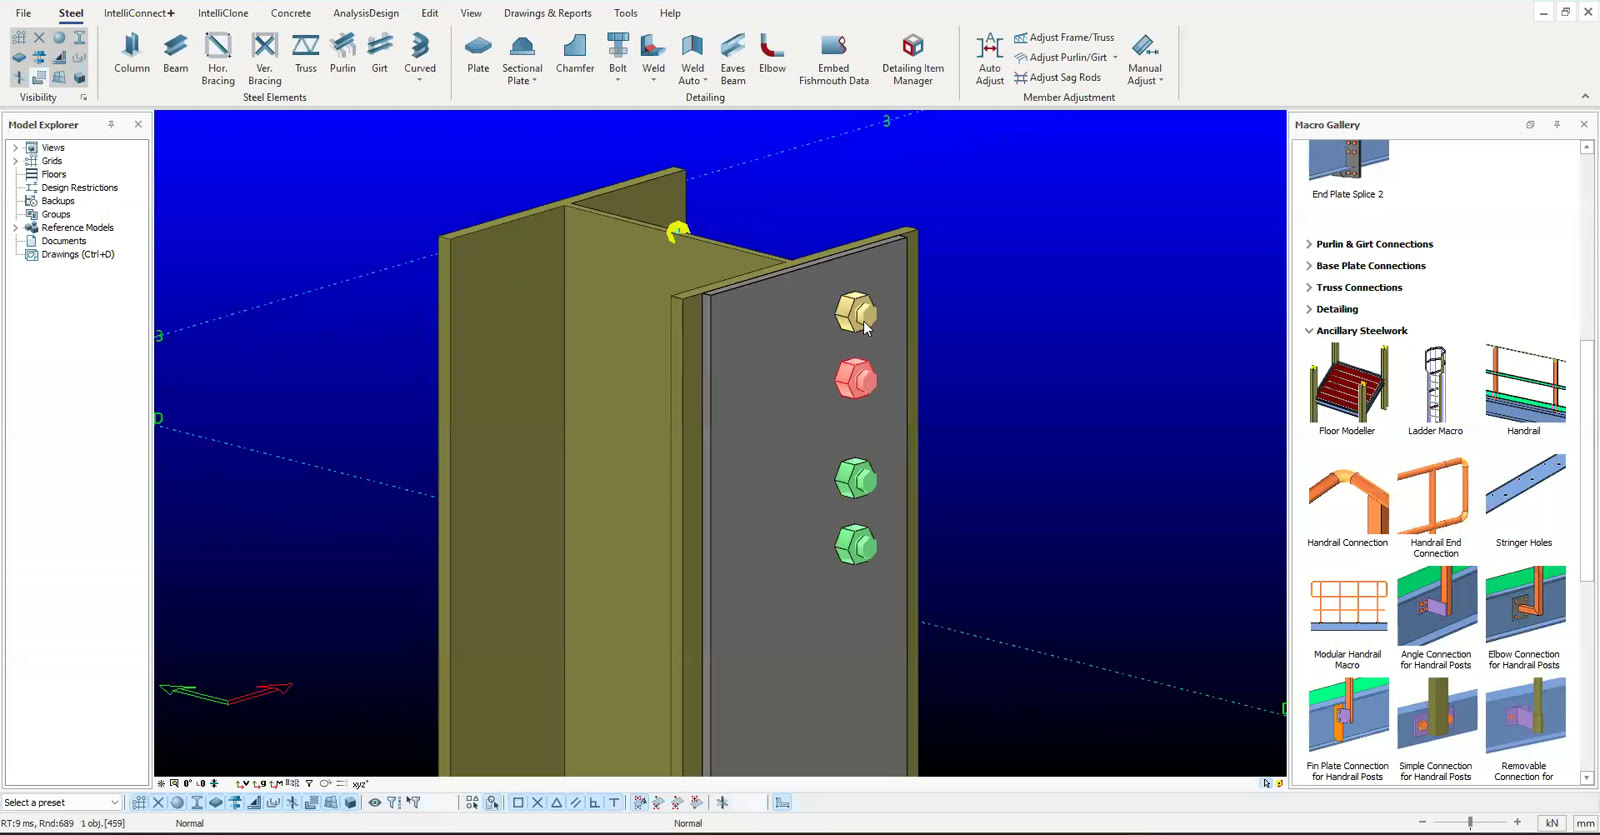Image resolution: width=1600 pixels, height=835 pixels.
Task: Click the mm length unit button
Action: [1585, 823]
